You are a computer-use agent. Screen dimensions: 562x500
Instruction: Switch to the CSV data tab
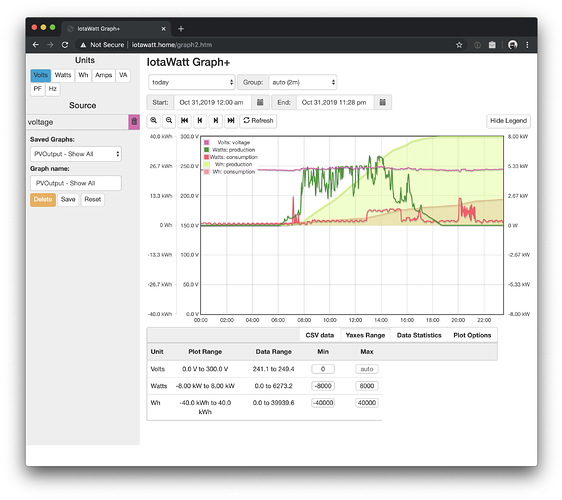320,335
